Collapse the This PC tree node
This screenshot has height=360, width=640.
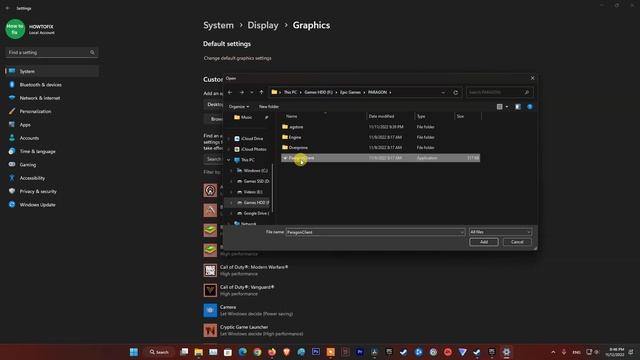tap(229, 160)
